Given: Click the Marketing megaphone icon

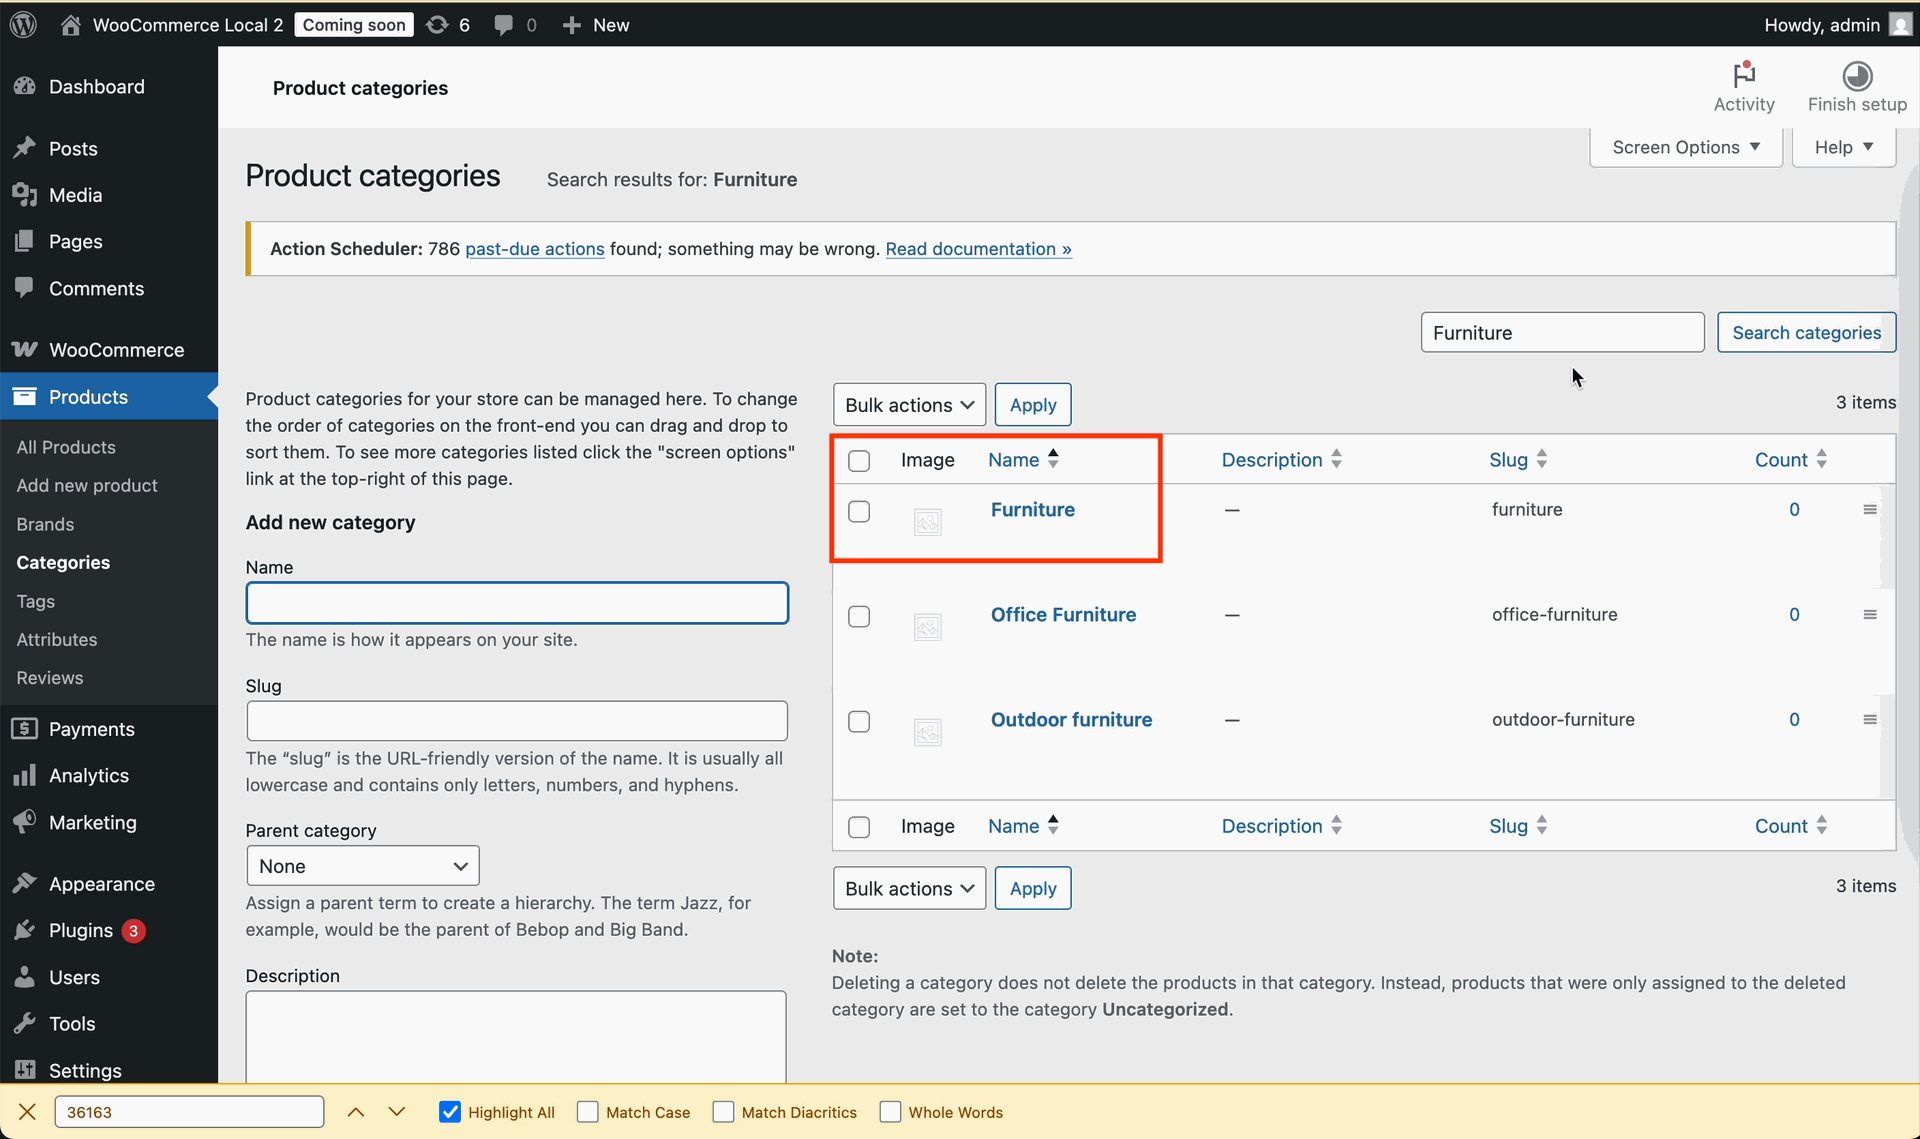Looking at the screenshot, I should coord(25,822).
